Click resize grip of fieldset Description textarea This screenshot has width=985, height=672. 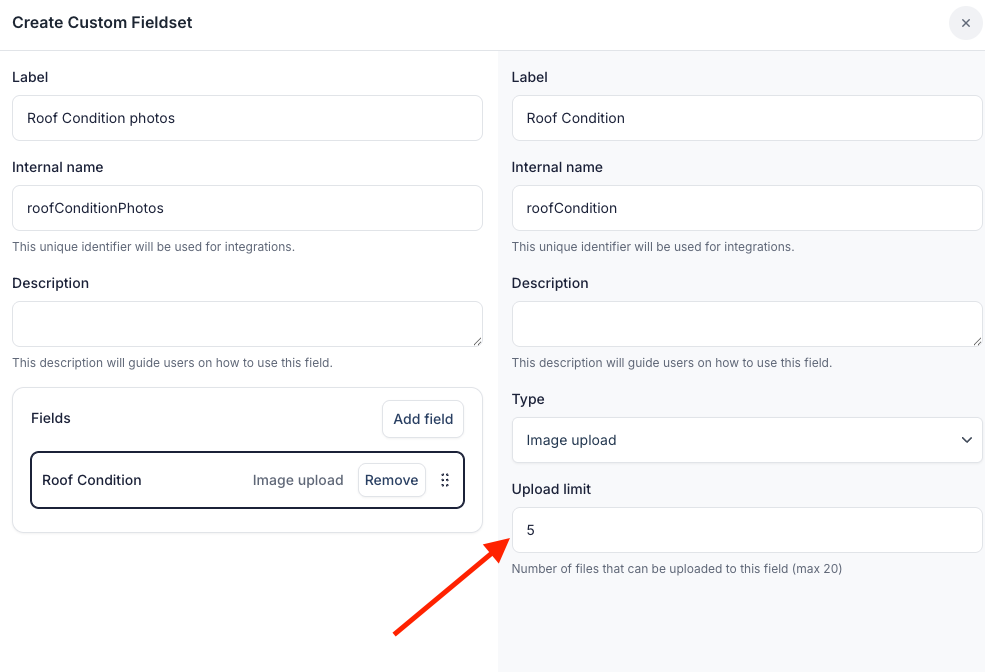(477, 341)
